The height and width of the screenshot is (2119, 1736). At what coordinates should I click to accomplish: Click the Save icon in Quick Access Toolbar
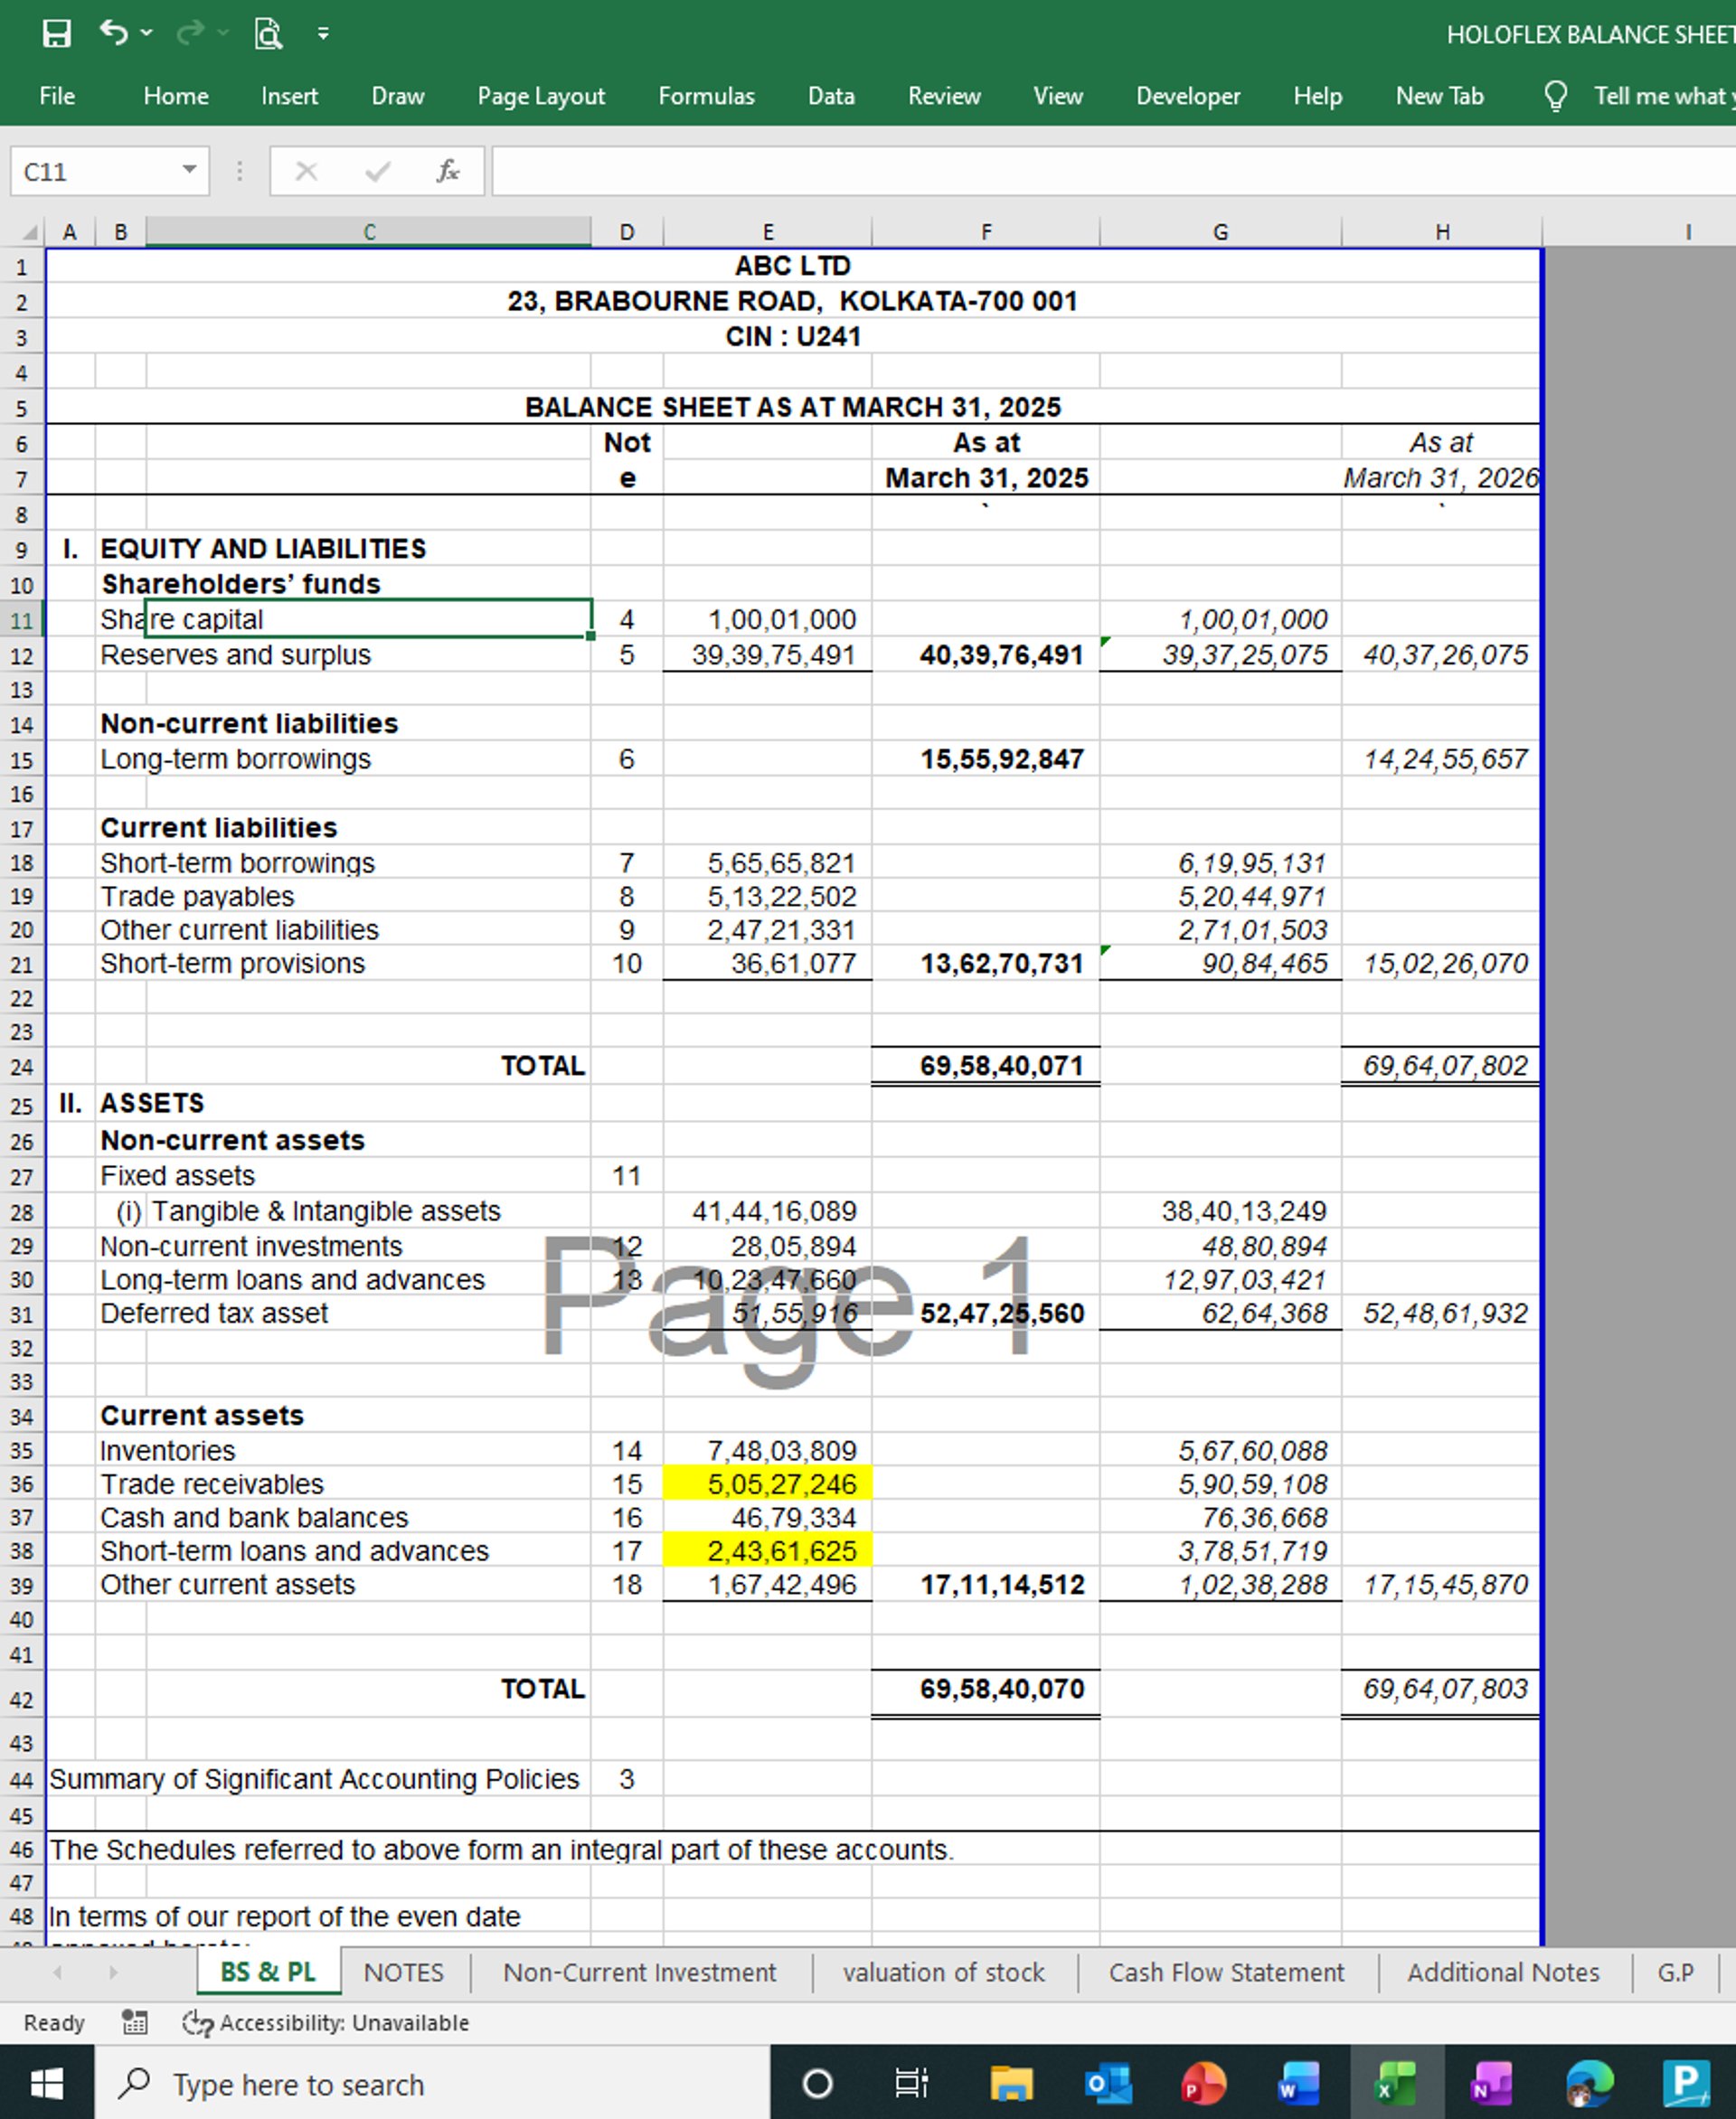(56, 34)
